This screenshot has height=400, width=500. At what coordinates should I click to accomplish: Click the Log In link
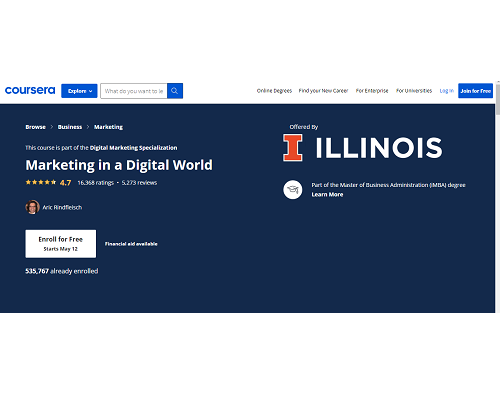tap(447, 91)
